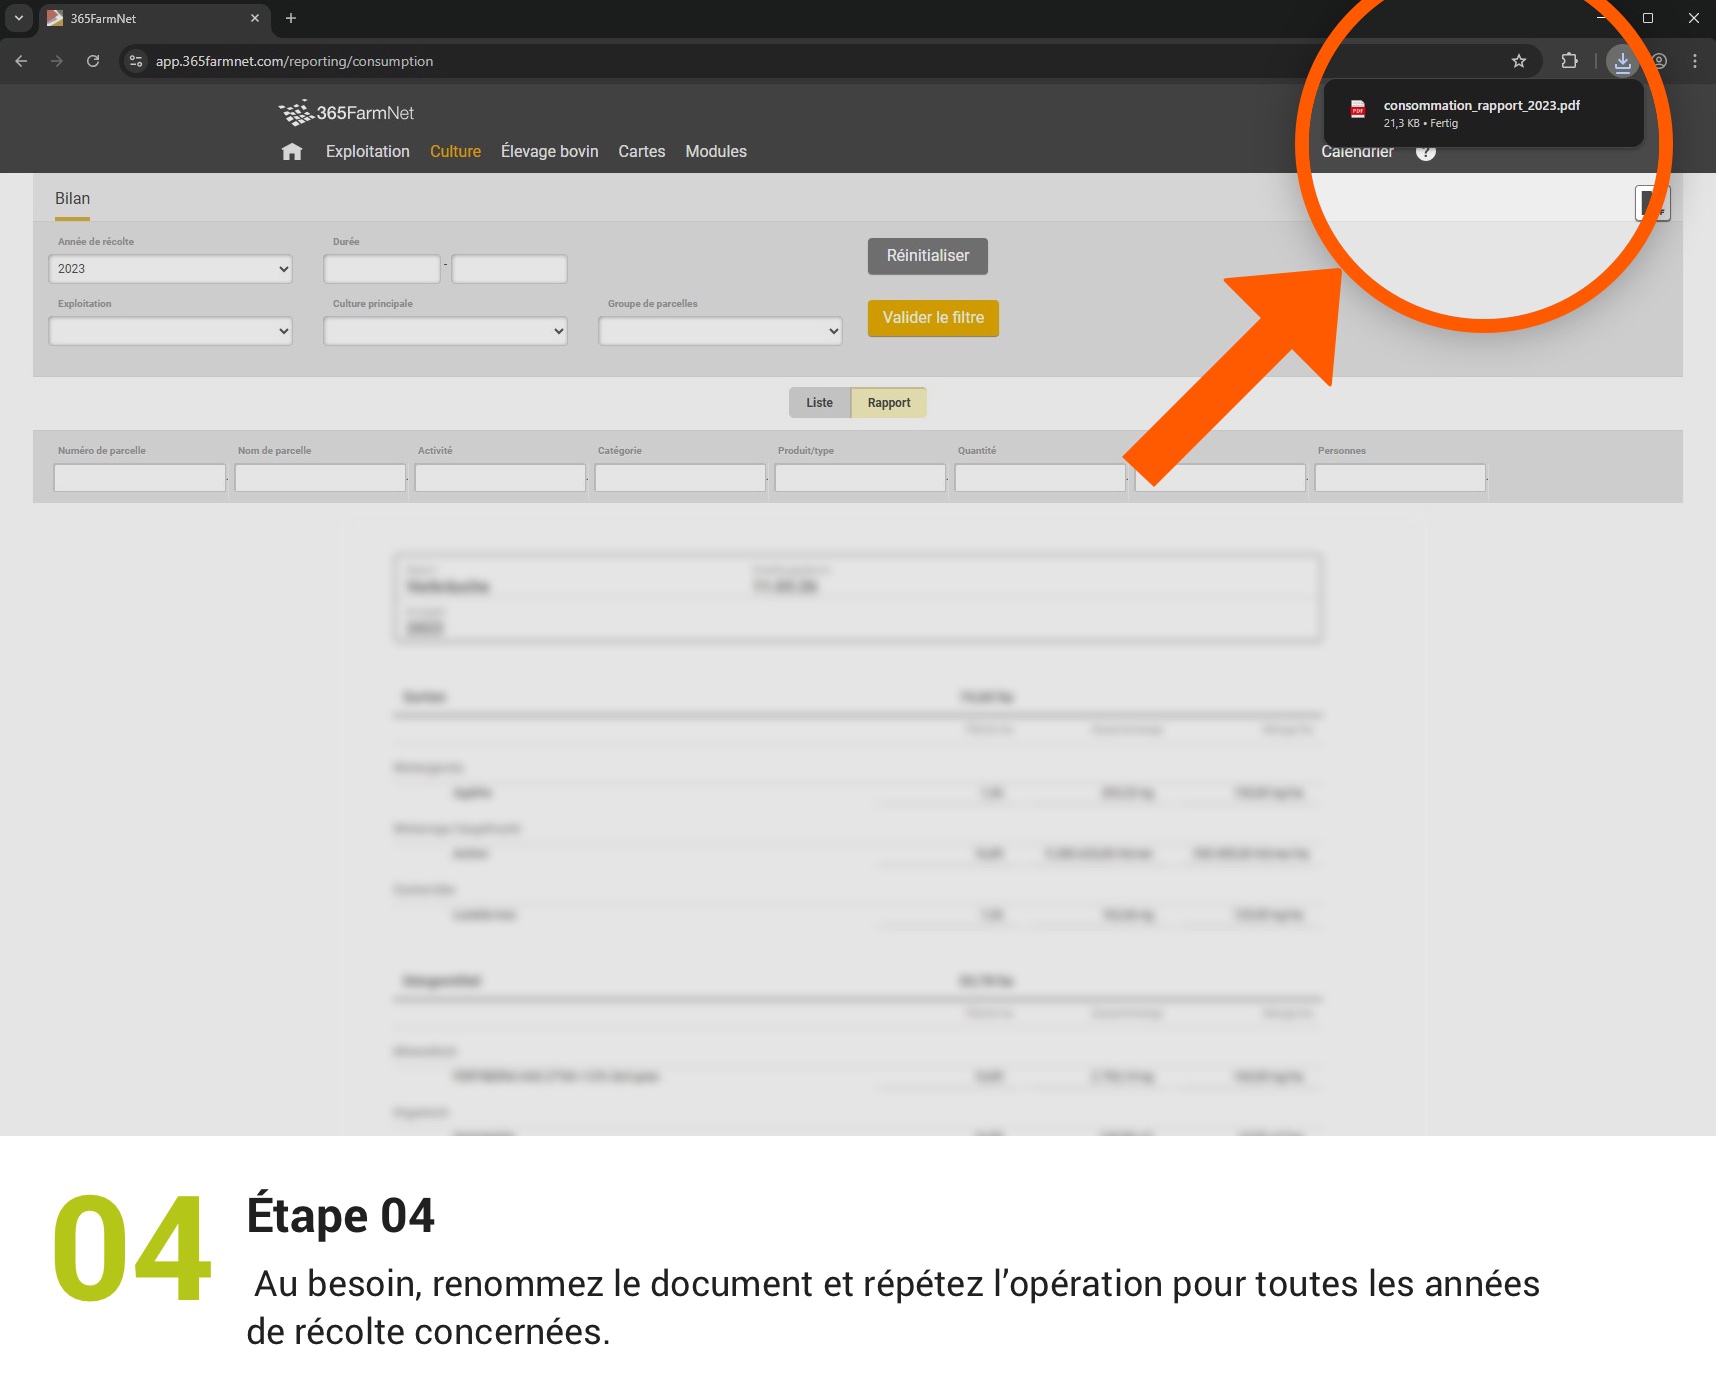Click the browser downloads icon
The height and width of the screenshot is (1392, 1716).
(x=1622, y=61)
